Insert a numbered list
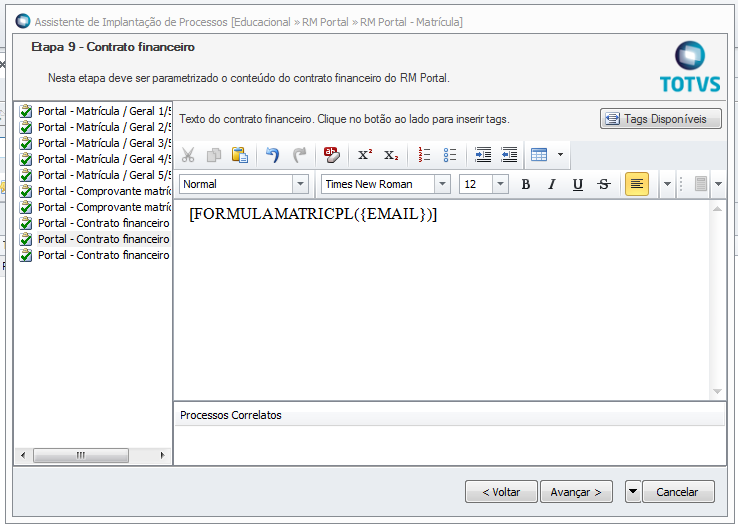 (424, 155)
